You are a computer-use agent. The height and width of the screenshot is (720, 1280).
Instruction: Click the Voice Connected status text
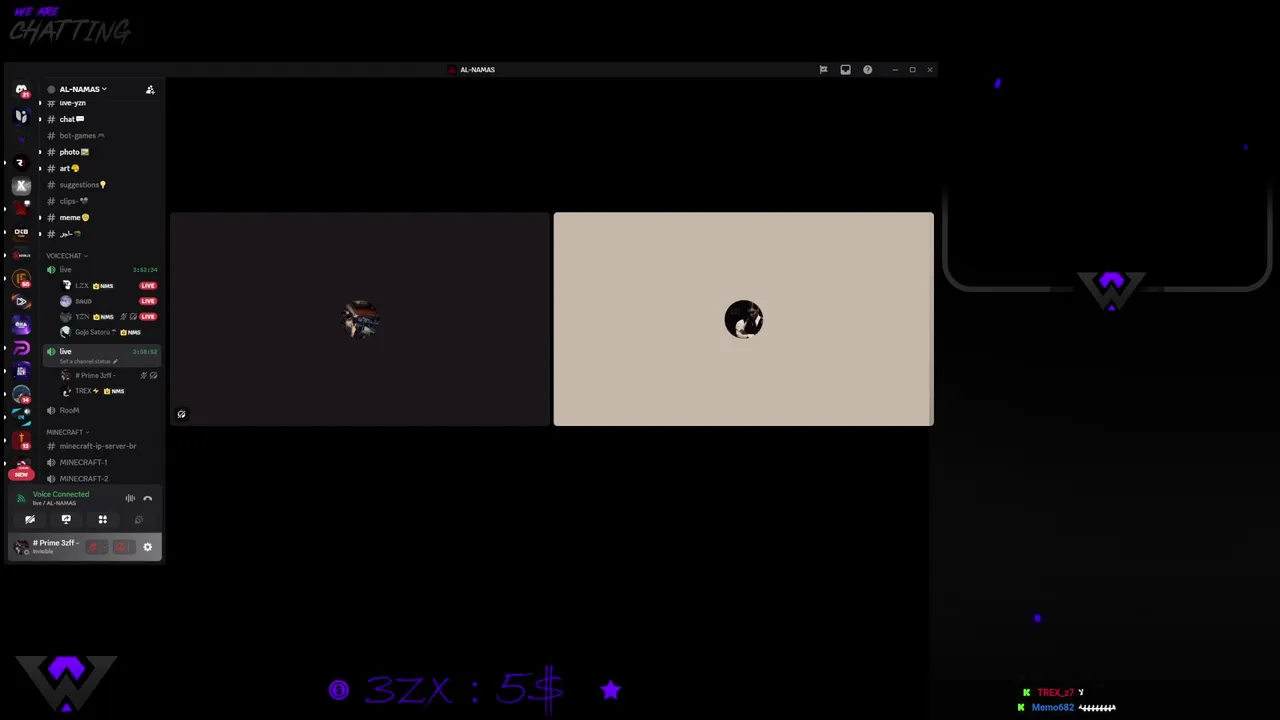coord(61,494)
